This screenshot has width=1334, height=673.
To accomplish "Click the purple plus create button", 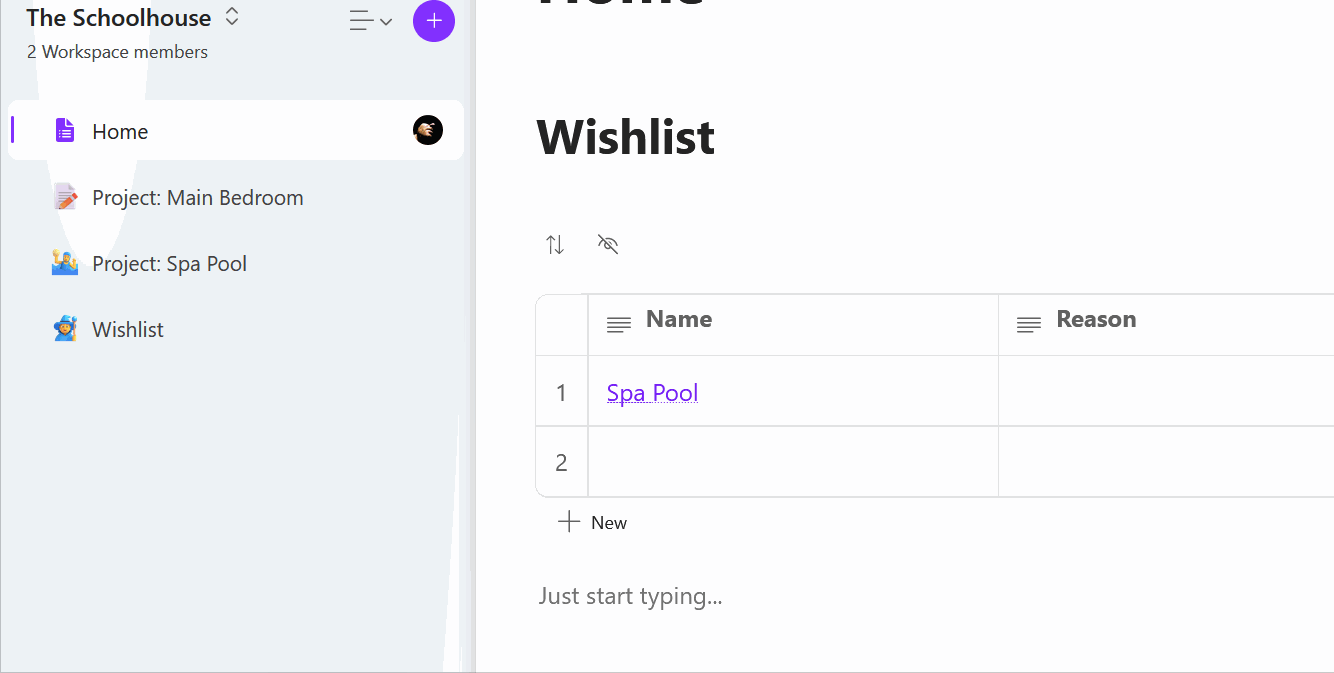I will (434, 21).
